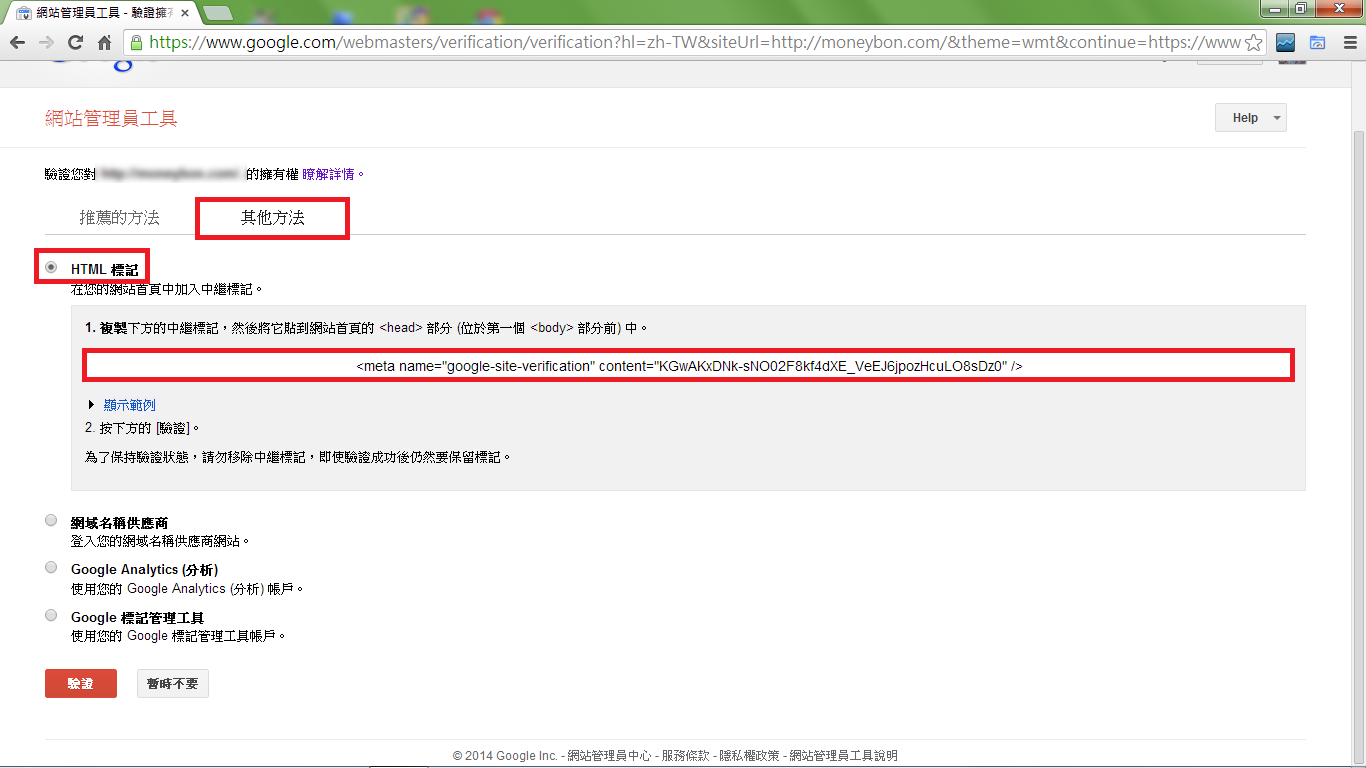Open the browser Home page
This screenshot has height=768, width=1366.
click(104, 42)
